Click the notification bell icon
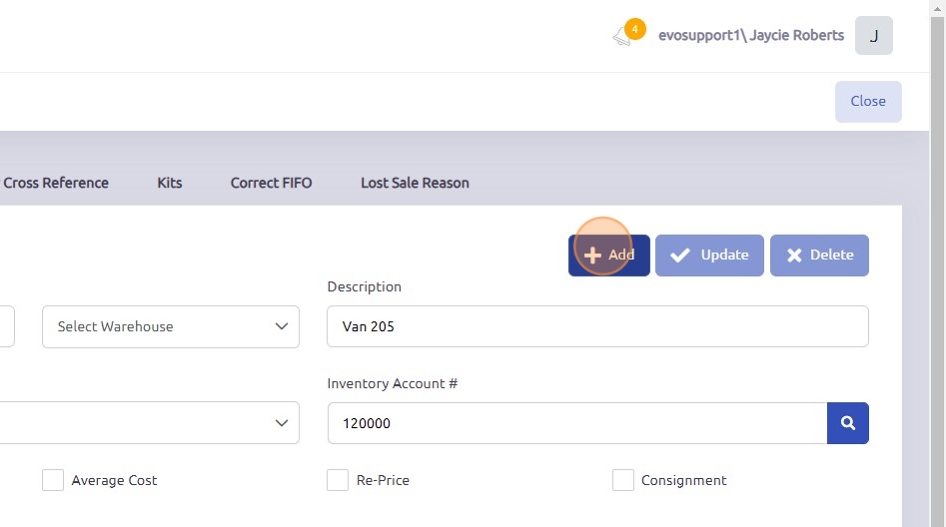This screenshot has width=946, height=527. (x=624, y=37)
